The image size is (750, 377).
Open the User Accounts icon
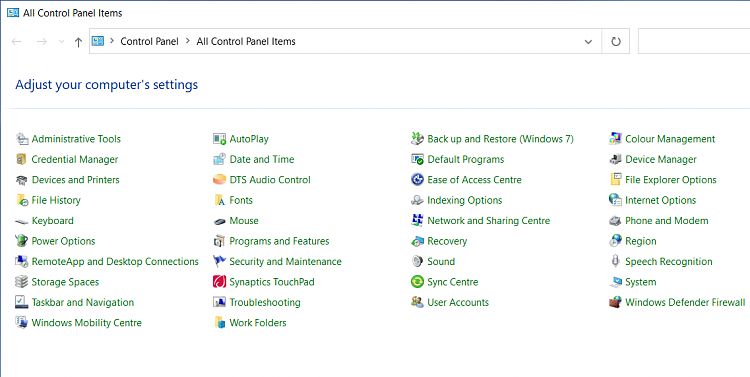[x=418, y=302]
